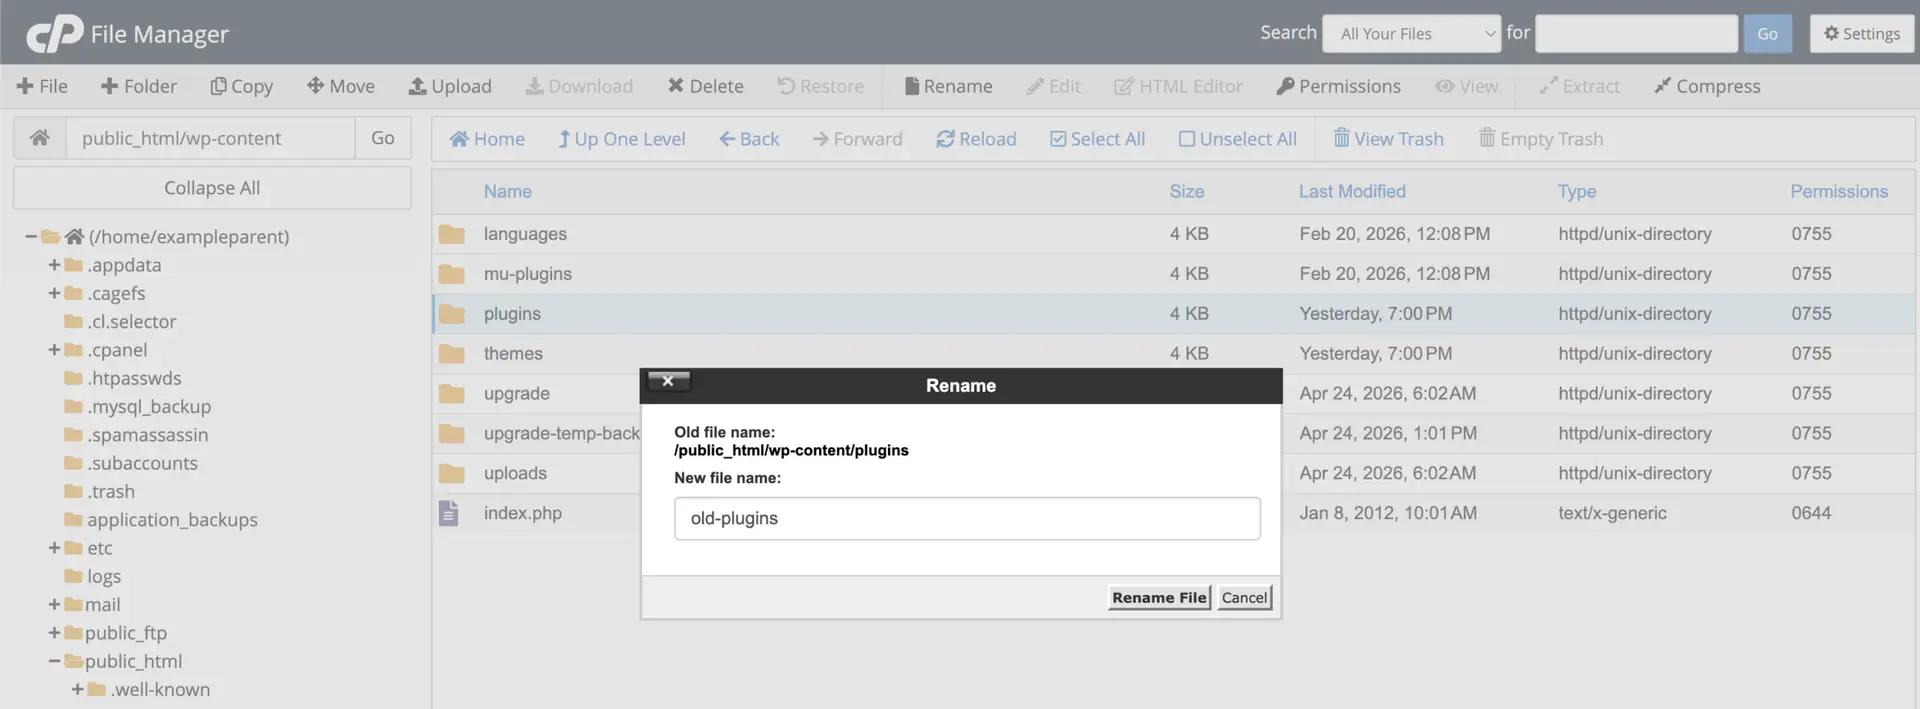Open Settings with the gear button

tap(1862, 34)
